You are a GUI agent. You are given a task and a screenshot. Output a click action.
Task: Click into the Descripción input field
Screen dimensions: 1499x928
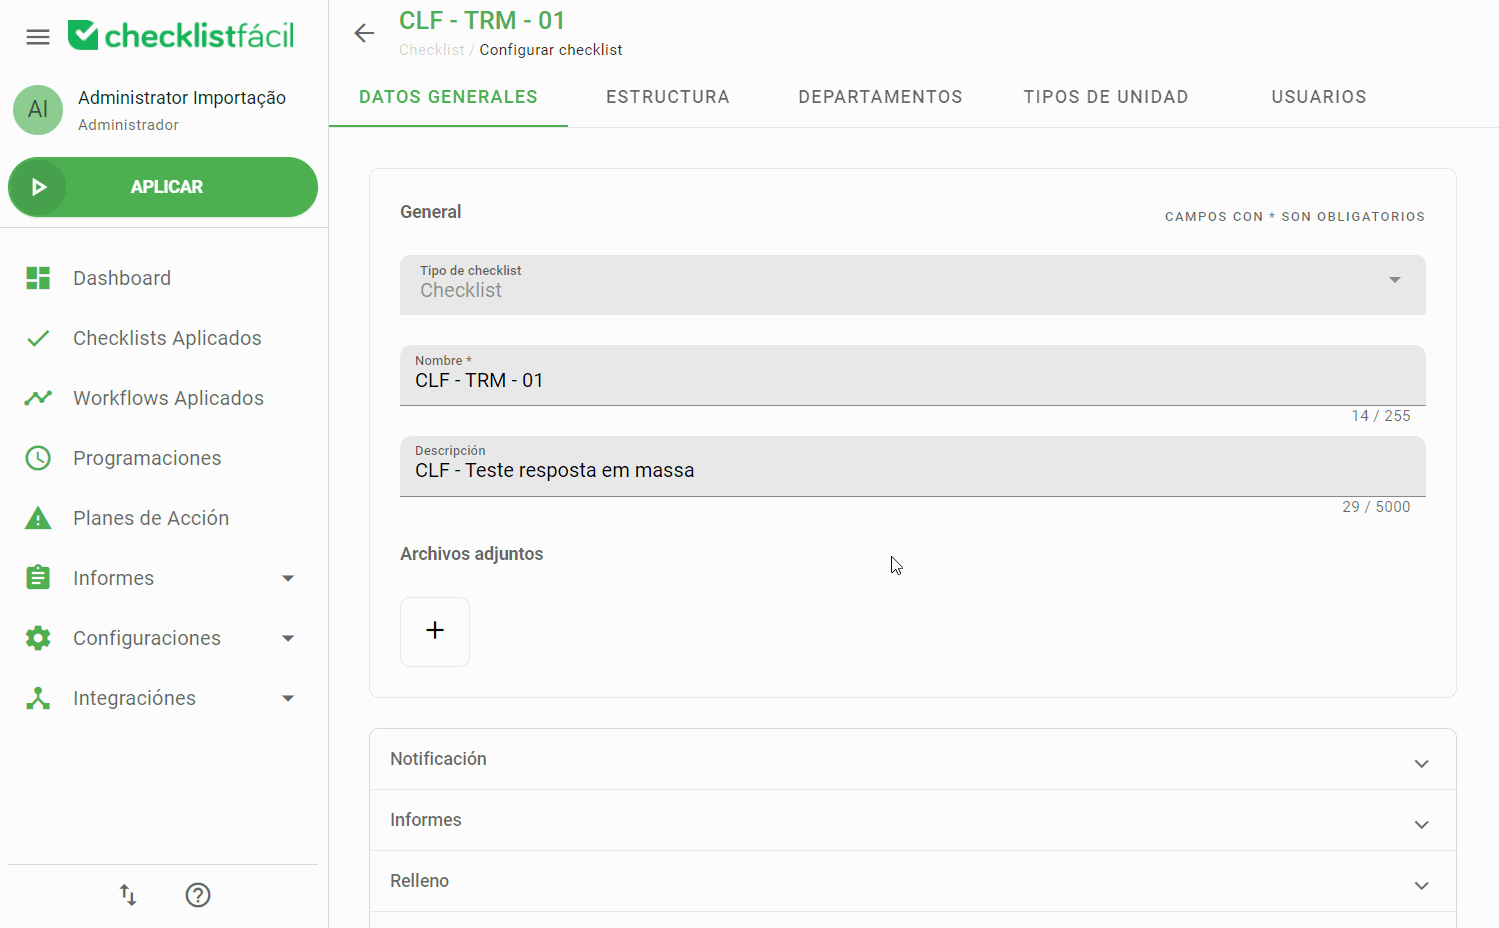(913, 466)
